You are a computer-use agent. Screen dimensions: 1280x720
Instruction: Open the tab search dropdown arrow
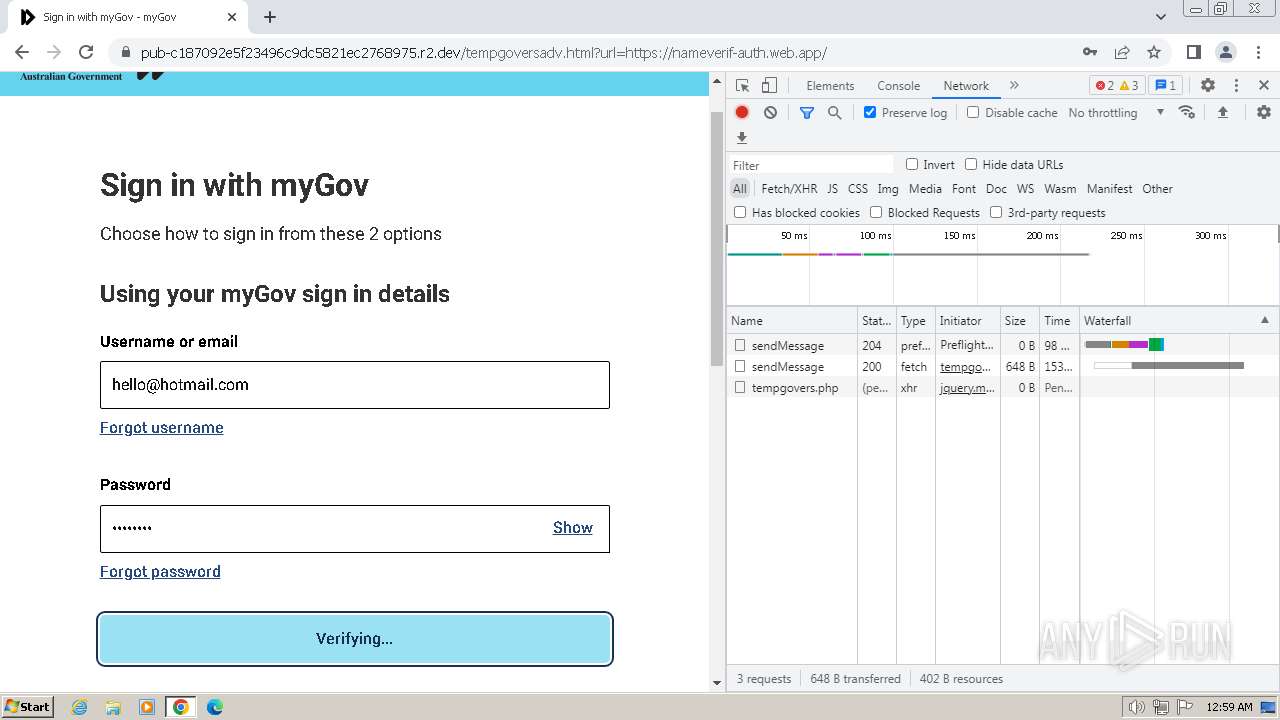pyautogui.click(x=1161, y=17)
